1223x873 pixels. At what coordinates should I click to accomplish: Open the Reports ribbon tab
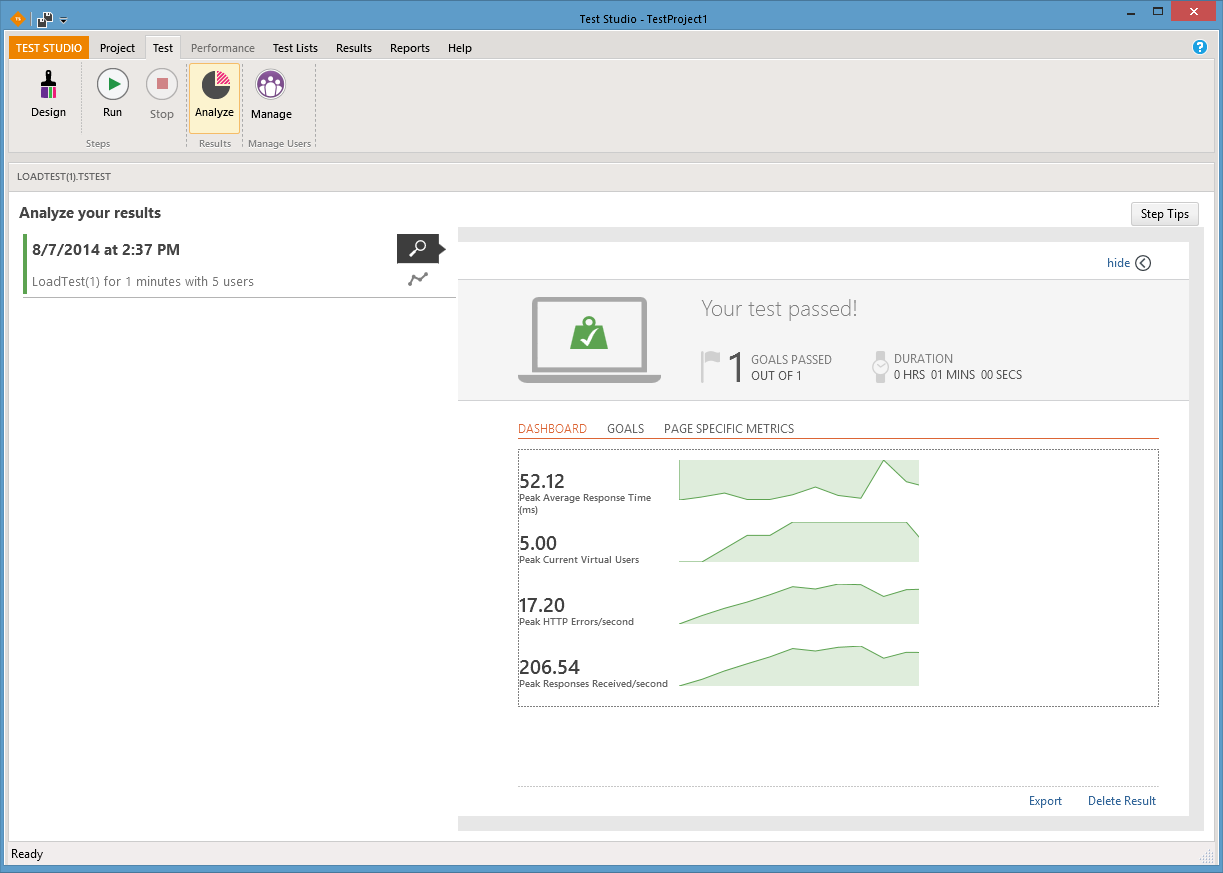pos(410,48)
